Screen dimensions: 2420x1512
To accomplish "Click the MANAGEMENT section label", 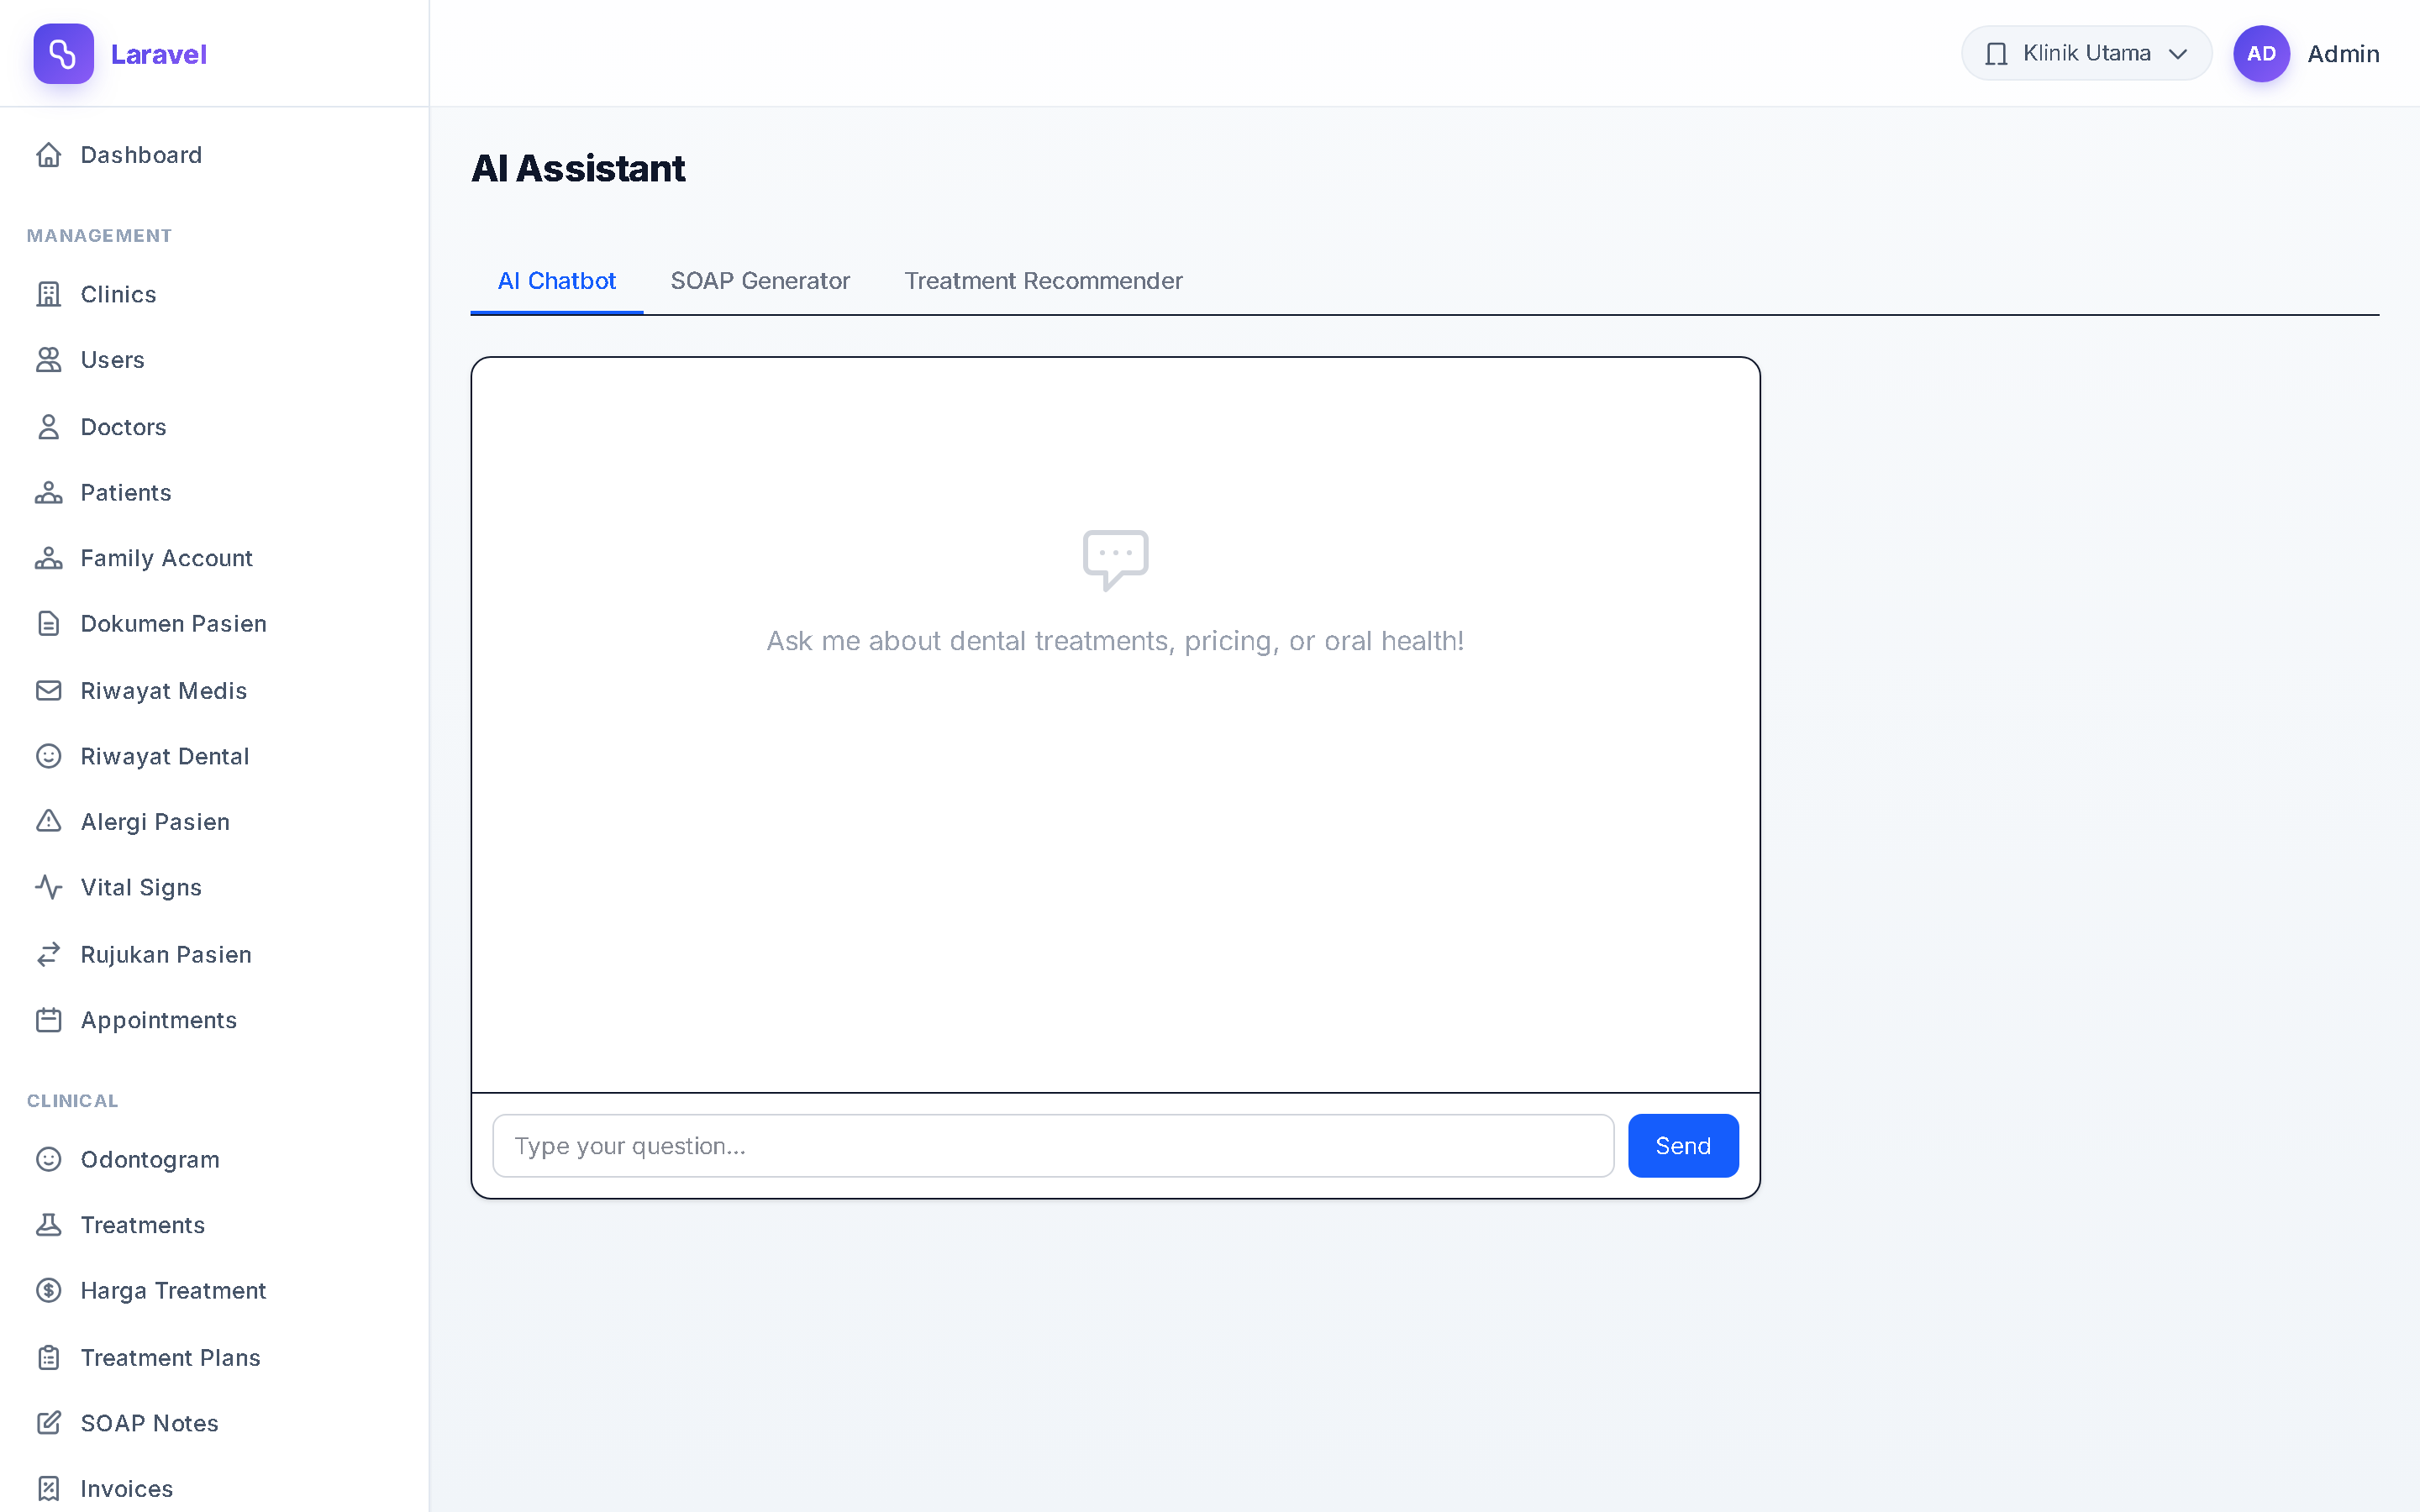I will [x=99, y=236].
